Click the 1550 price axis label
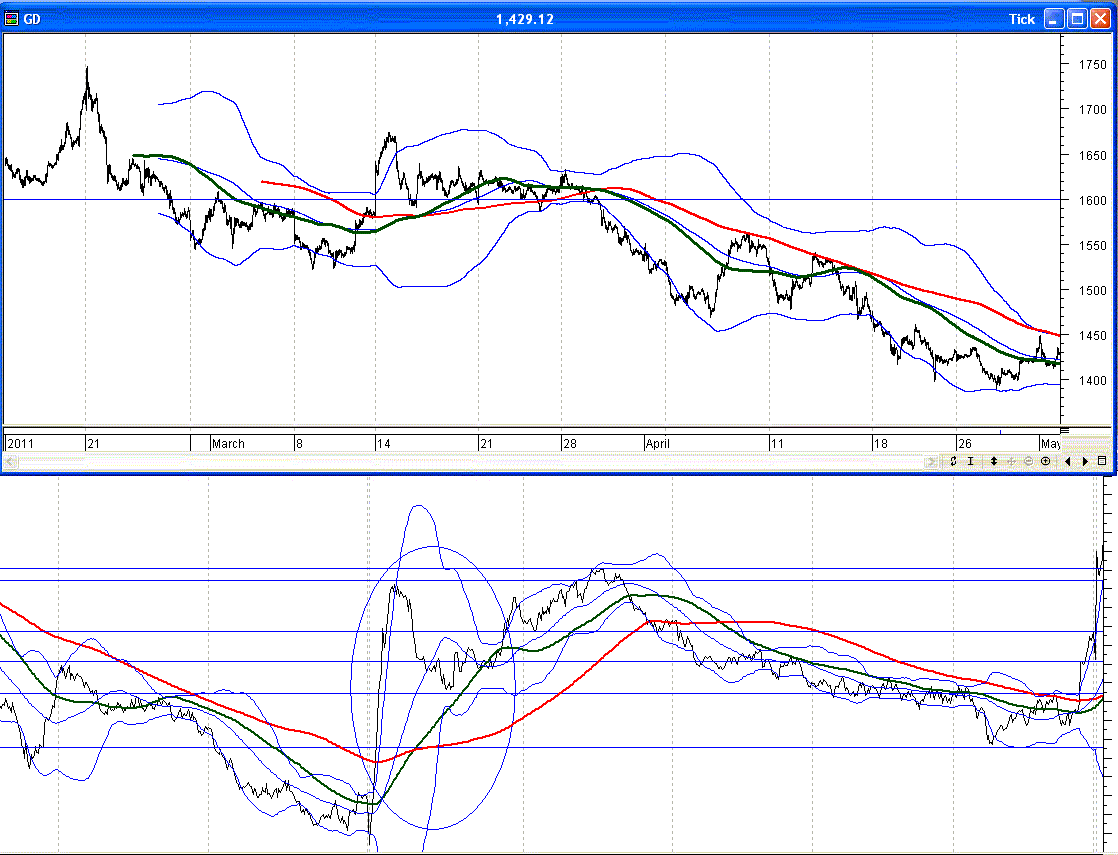Viewport: 1118px width, 855px height. [1092, 245]
